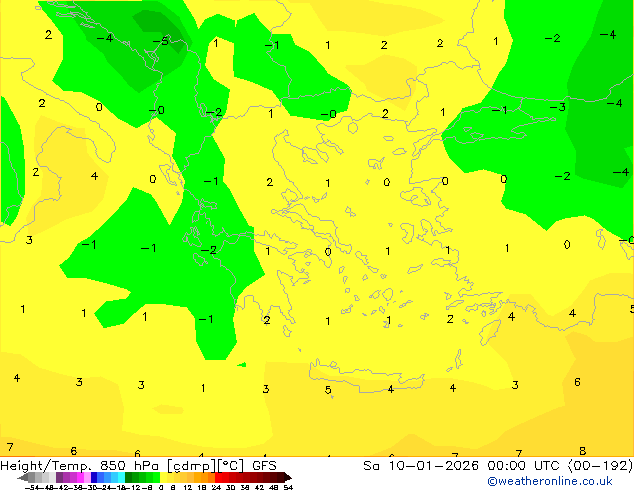Pick the cyan swatch in the legend
The height and width of the screenshot is (490, 634).
tap(121, 477)
